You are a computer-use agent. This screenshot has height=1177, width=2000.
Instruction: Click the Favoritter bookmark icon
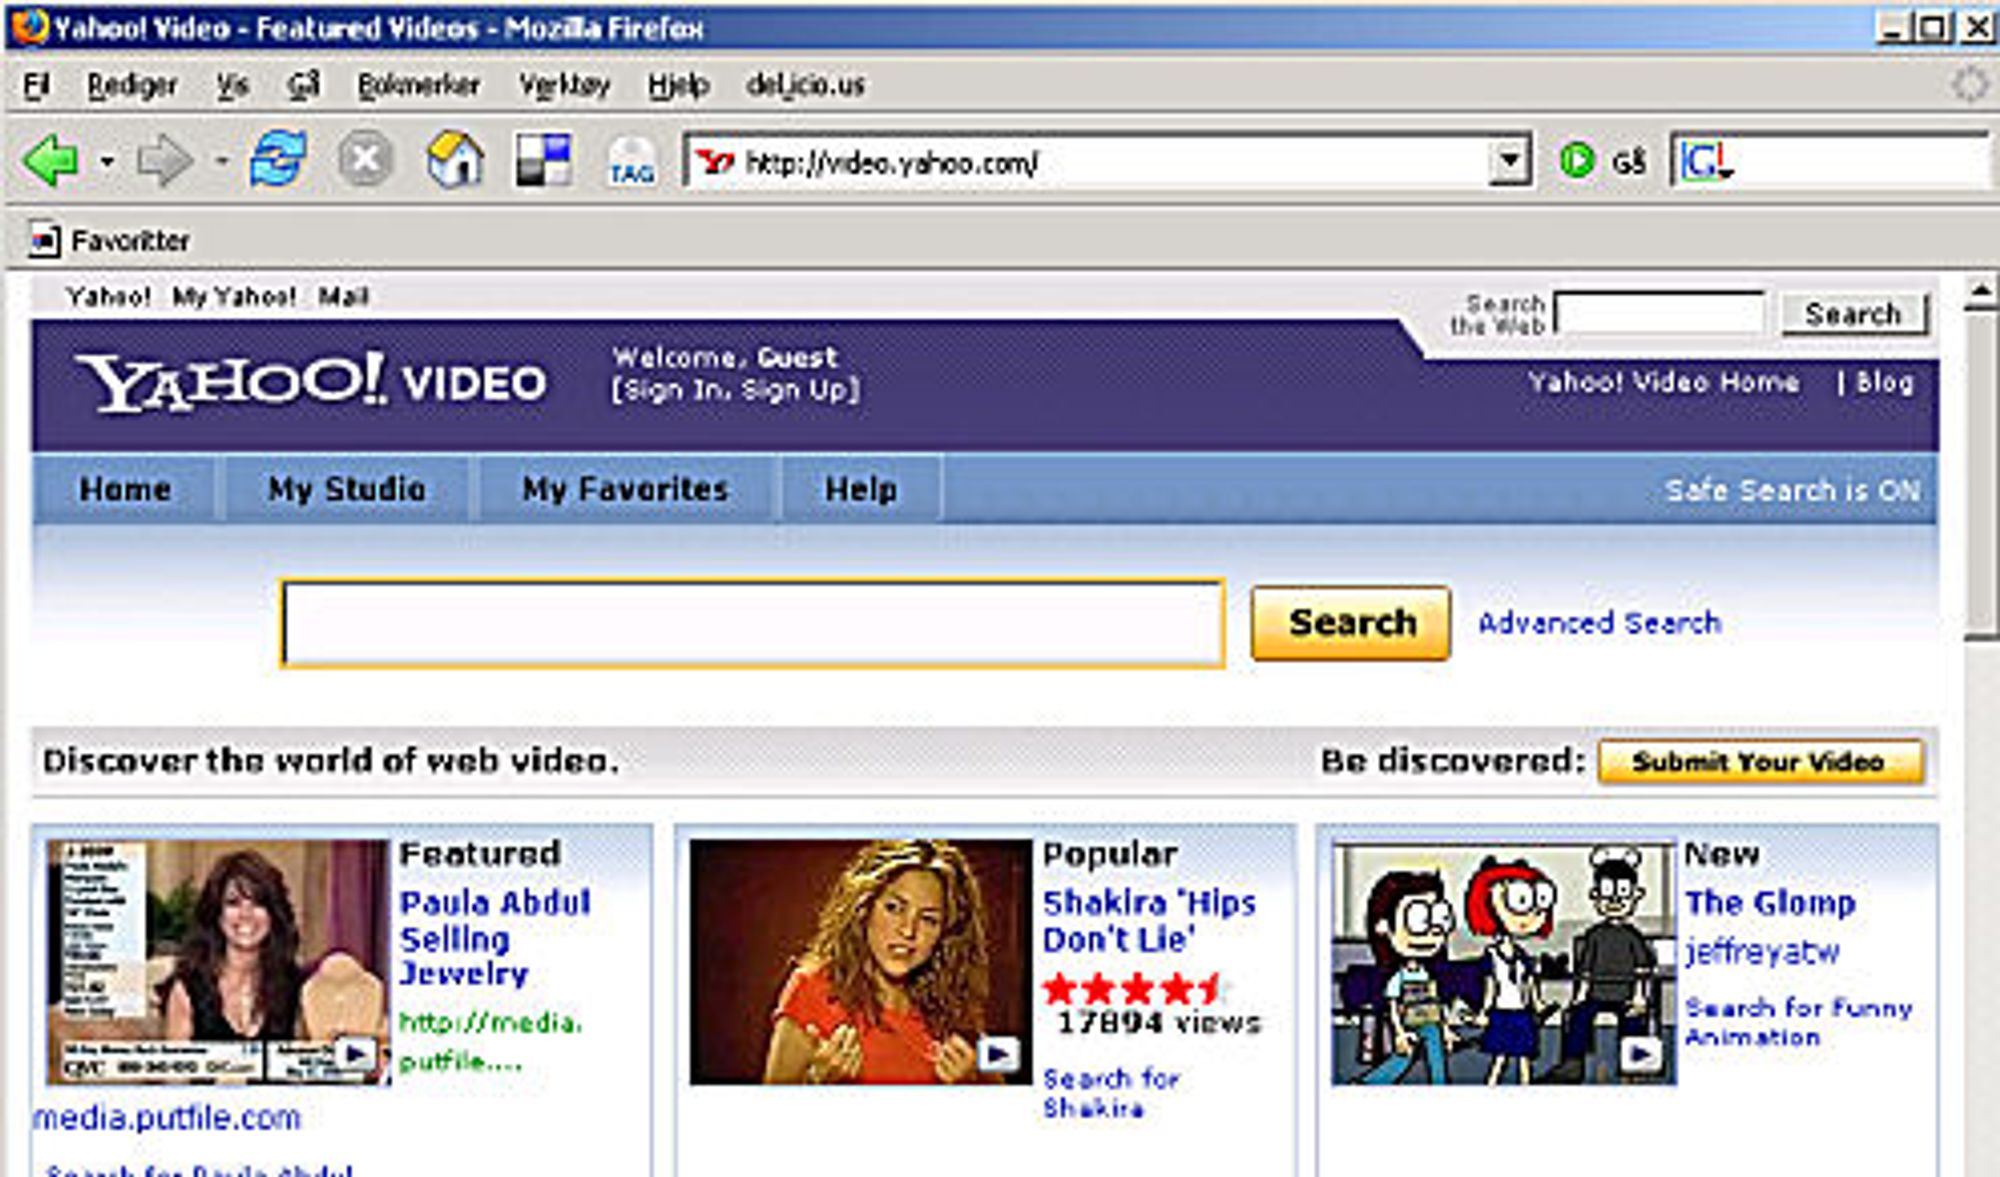coord(44,240)
